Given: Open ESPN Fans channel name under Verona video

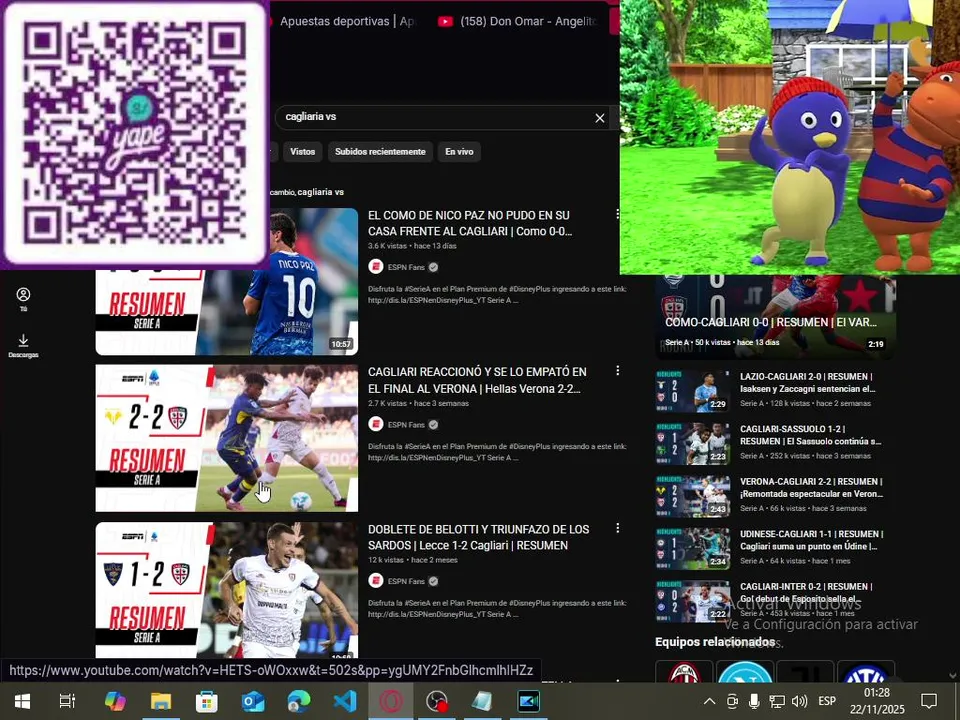Looking at the screenshot, I should (407, 424).
